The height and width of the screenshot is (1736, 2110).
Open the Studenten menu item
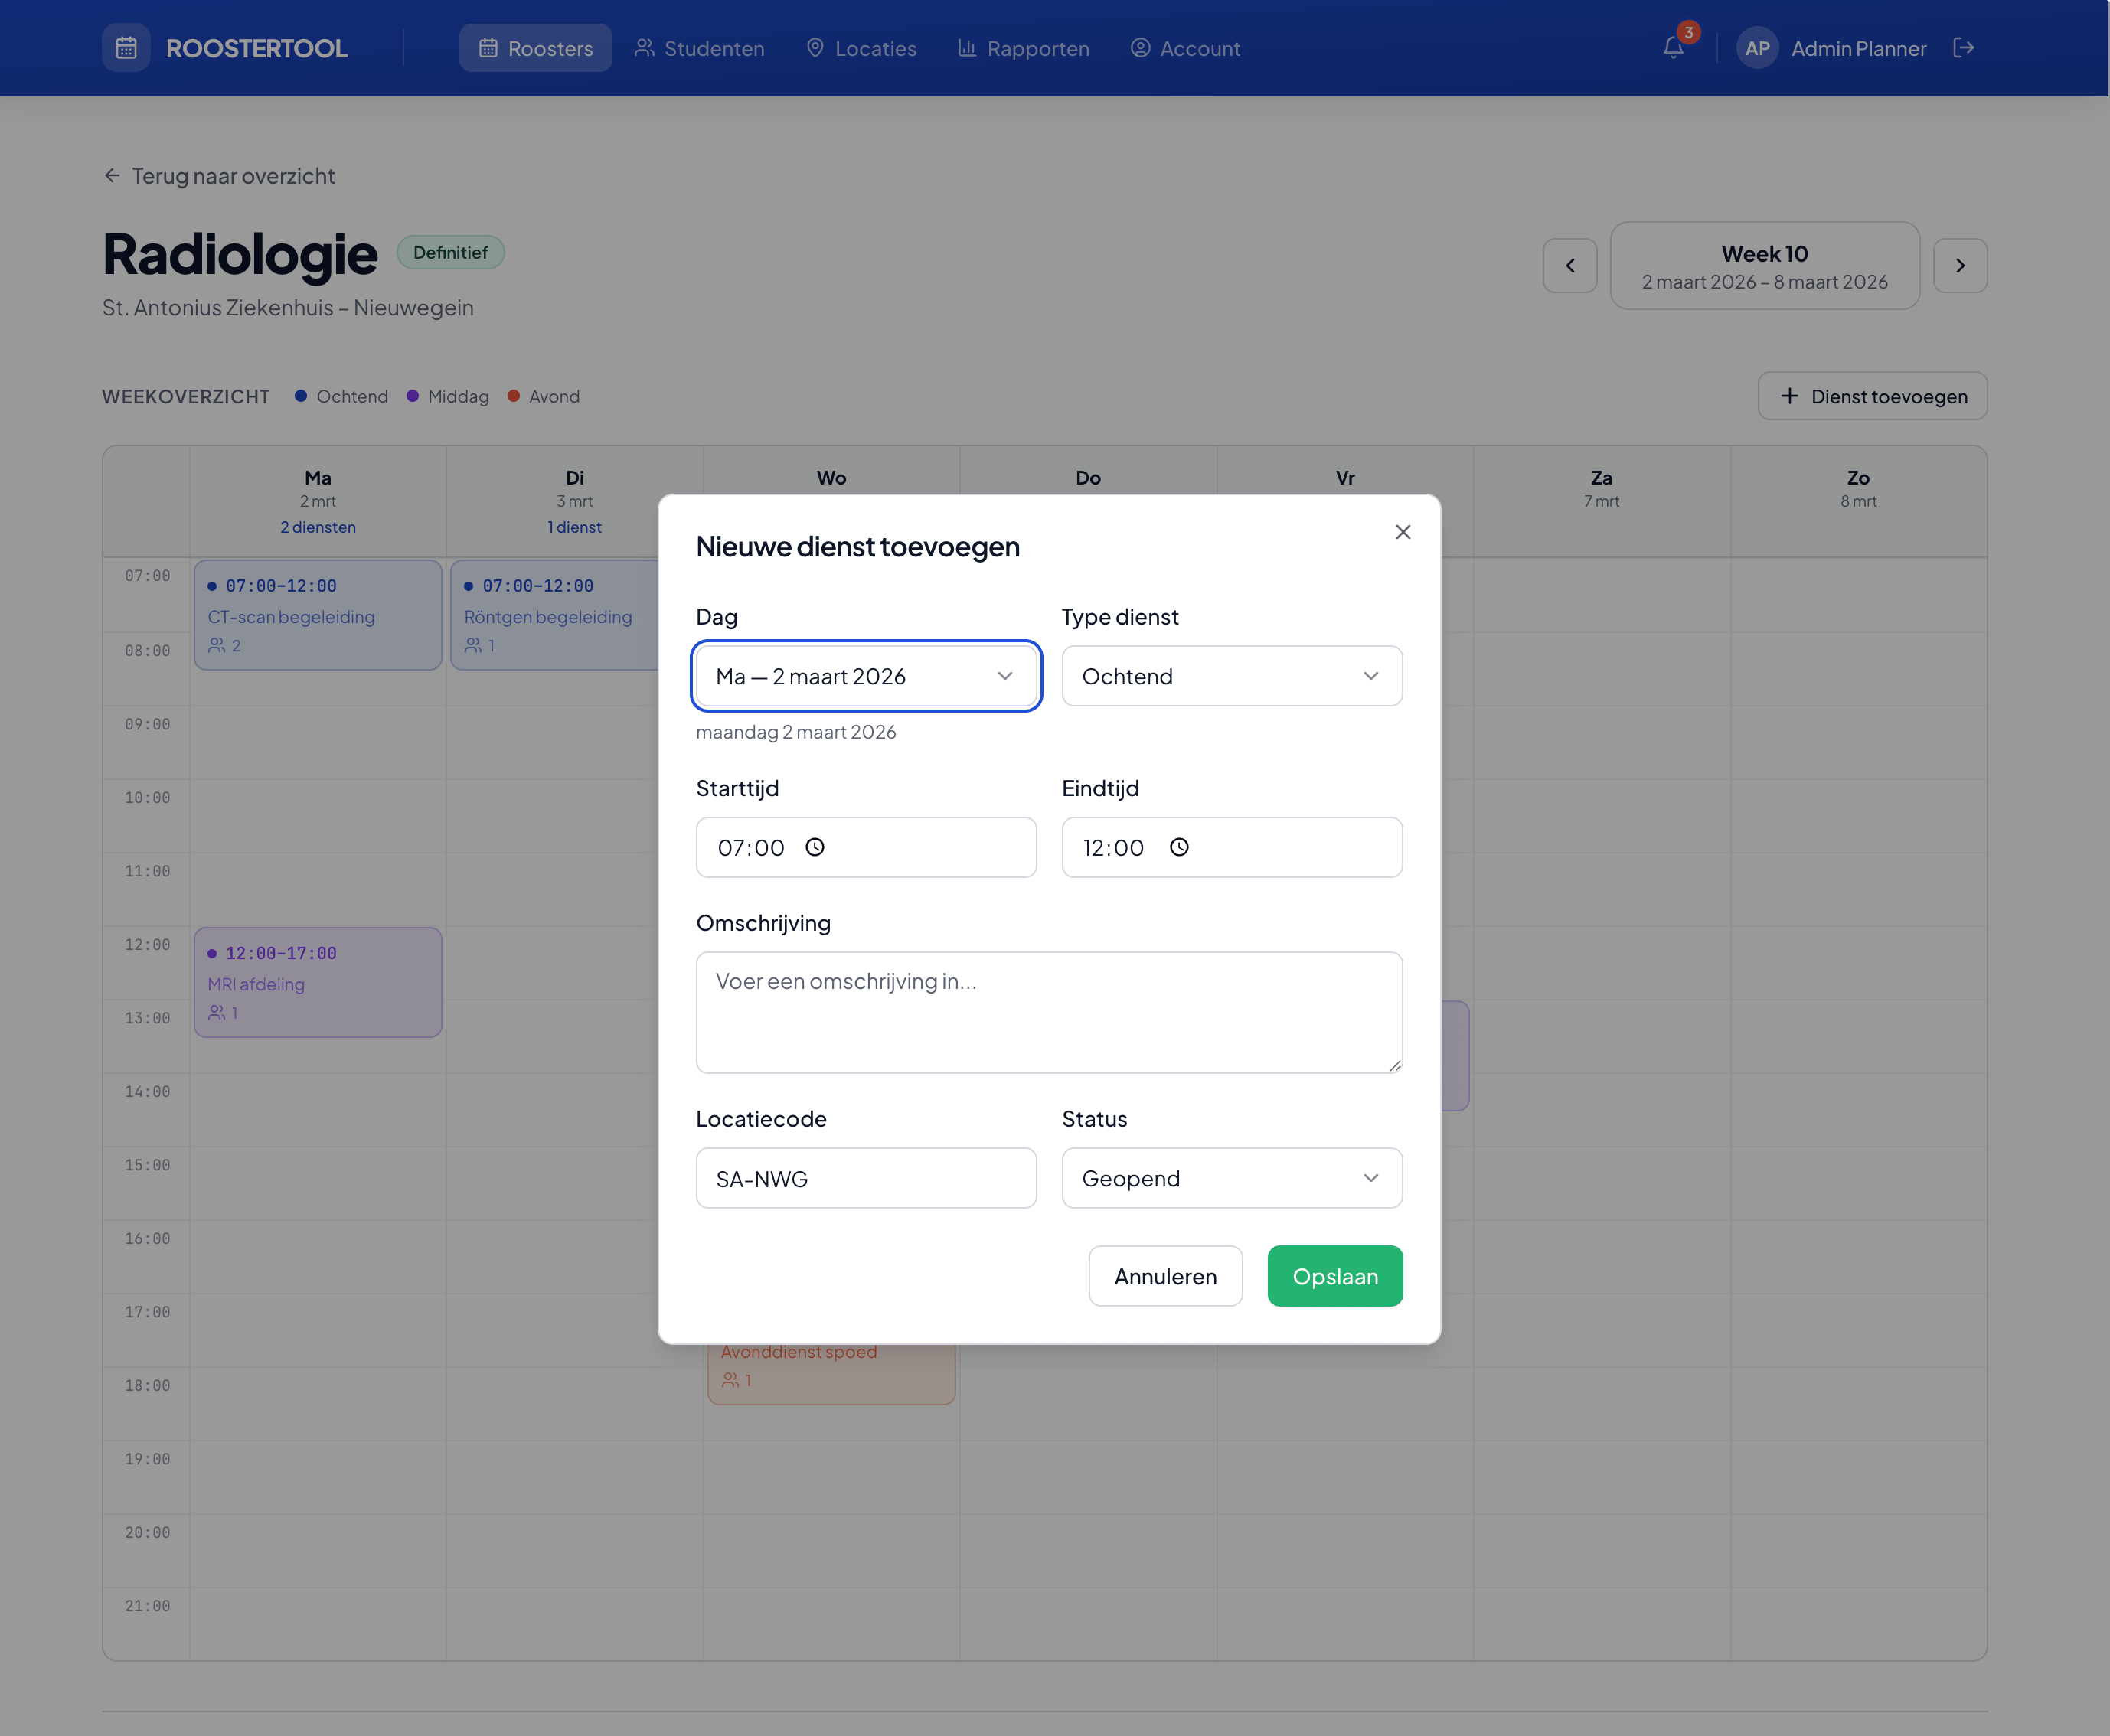click(x=699, y=48)
